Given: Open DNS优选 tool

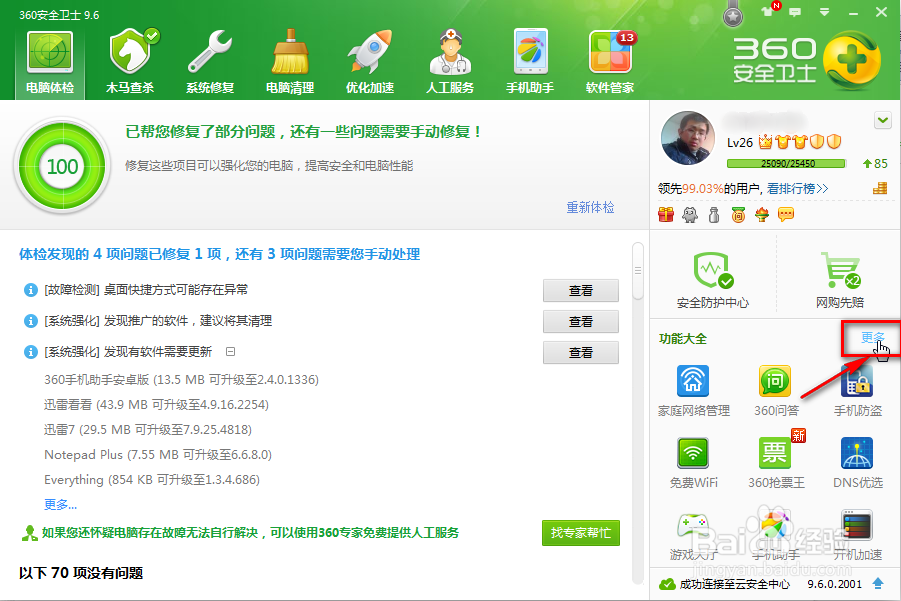Looking at the screenshot, I should pos(857,463).
